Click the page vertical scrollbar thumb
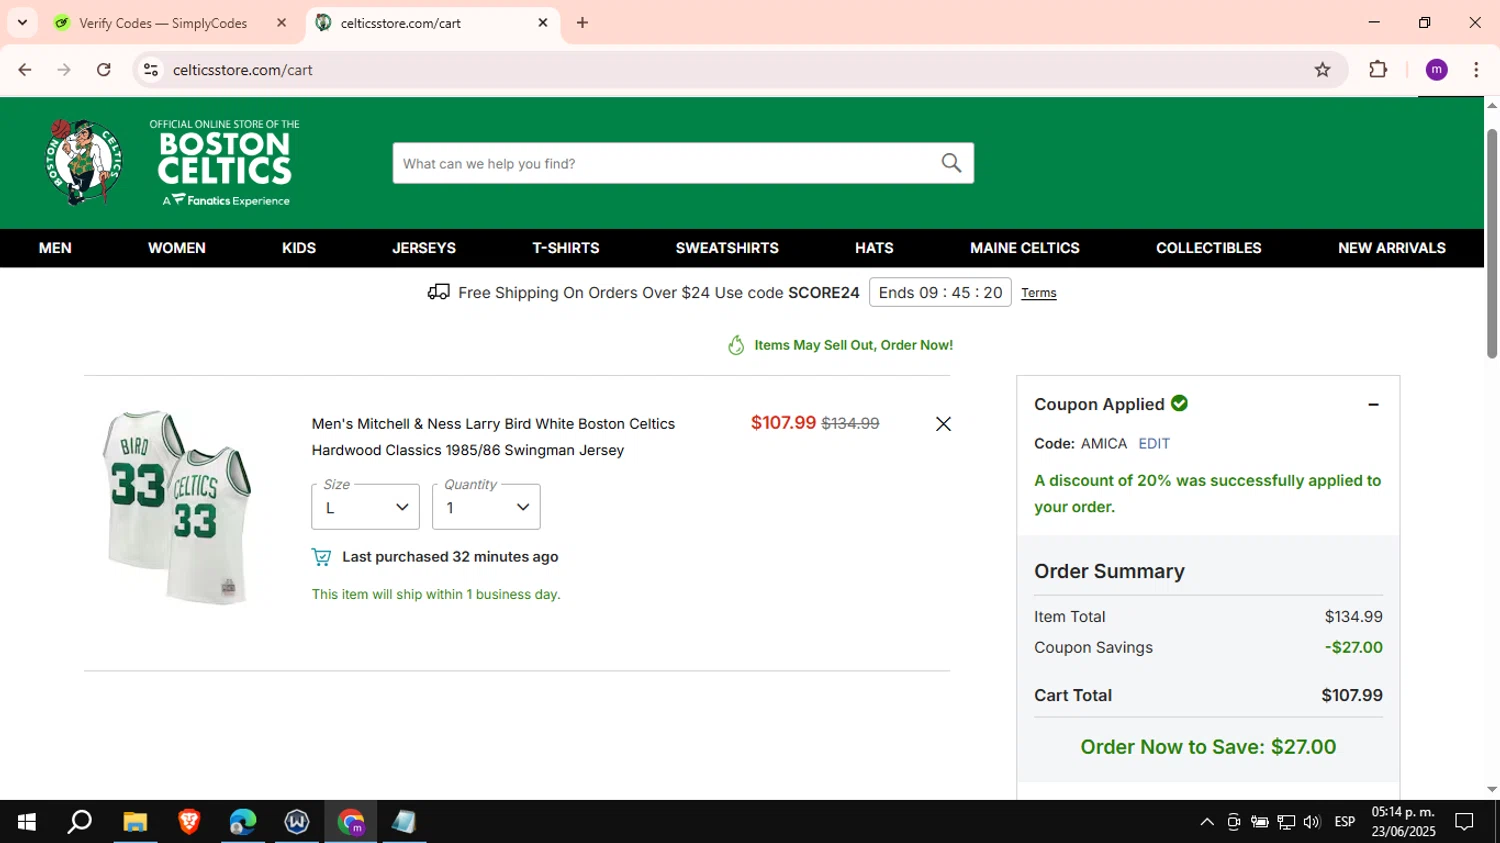This screenshot has width=1500, height=843. 1492,243
